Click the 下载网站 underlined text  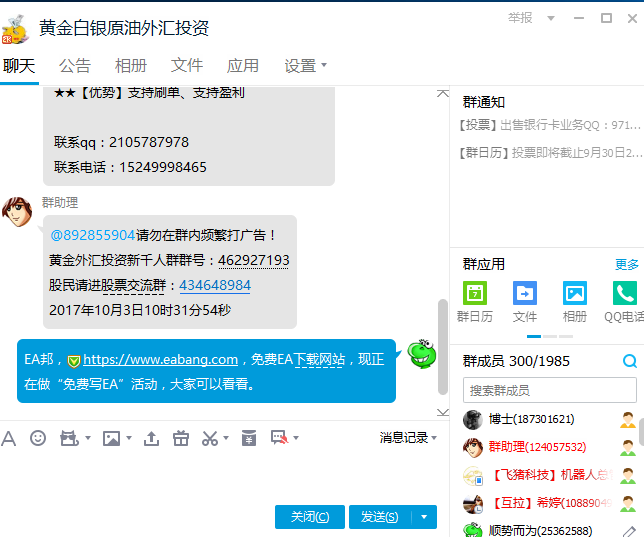[x=319, y=360]
